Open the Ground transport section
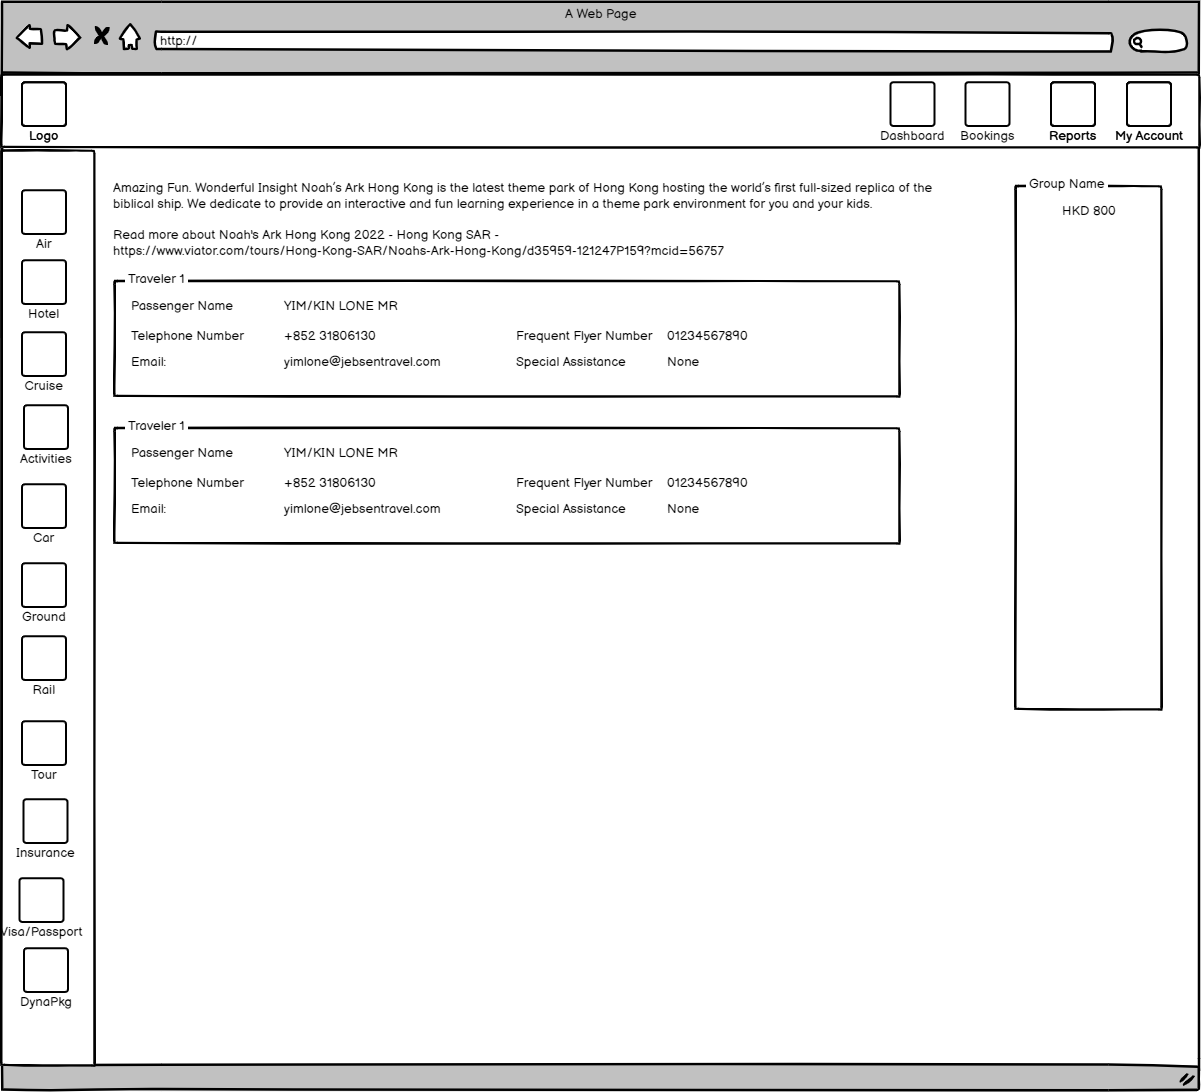This screenshot has width=1201, height=1092. pos(44,586)
